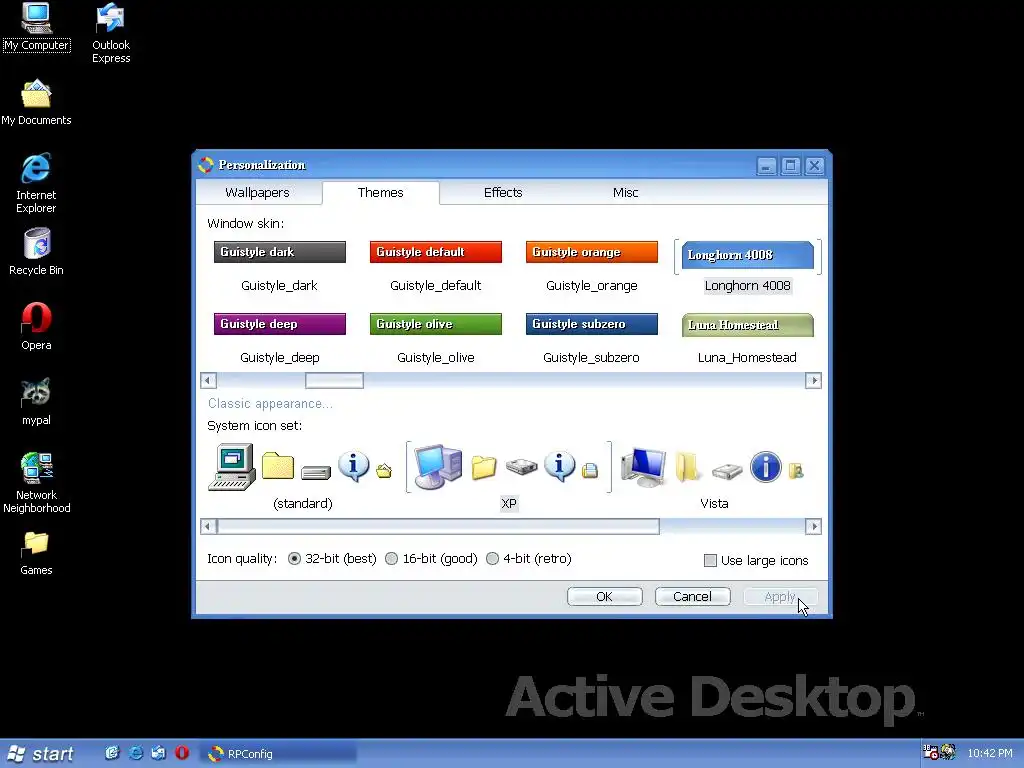Click first system tray icon
Image resolution: width=1024 pixels, height=768 pixels.
[931, 752]
